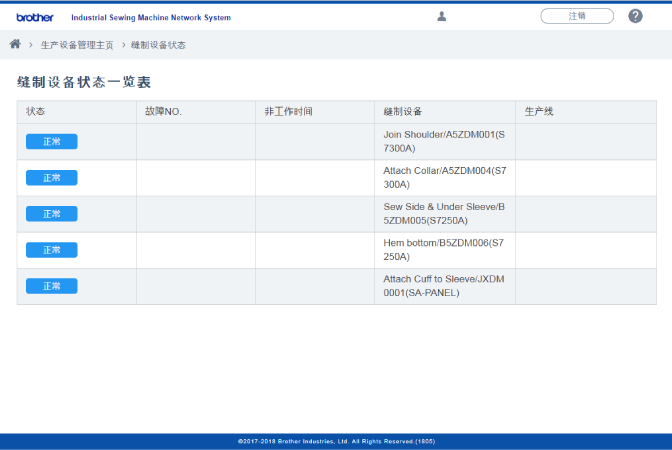Select Attach Collar/A5ZDM004 device cell
The width and height of the screenshot is (672, 450).
coord(444,177)
